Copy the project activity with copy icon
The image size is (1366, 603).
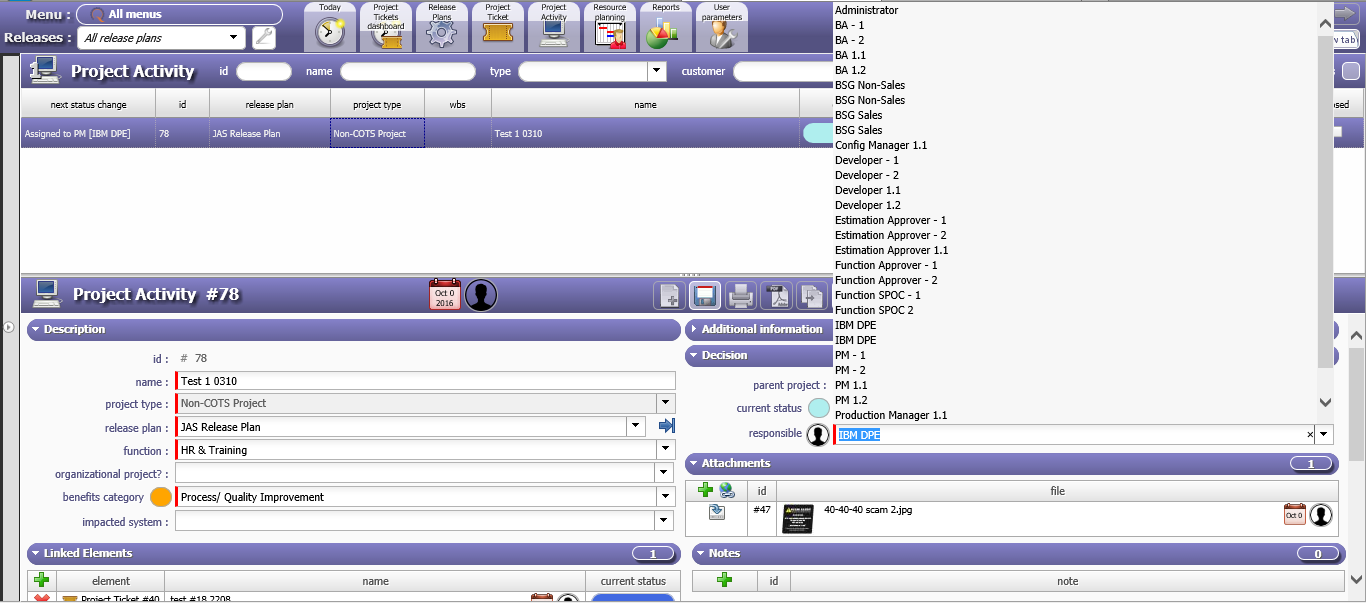[x=811, y=296]
